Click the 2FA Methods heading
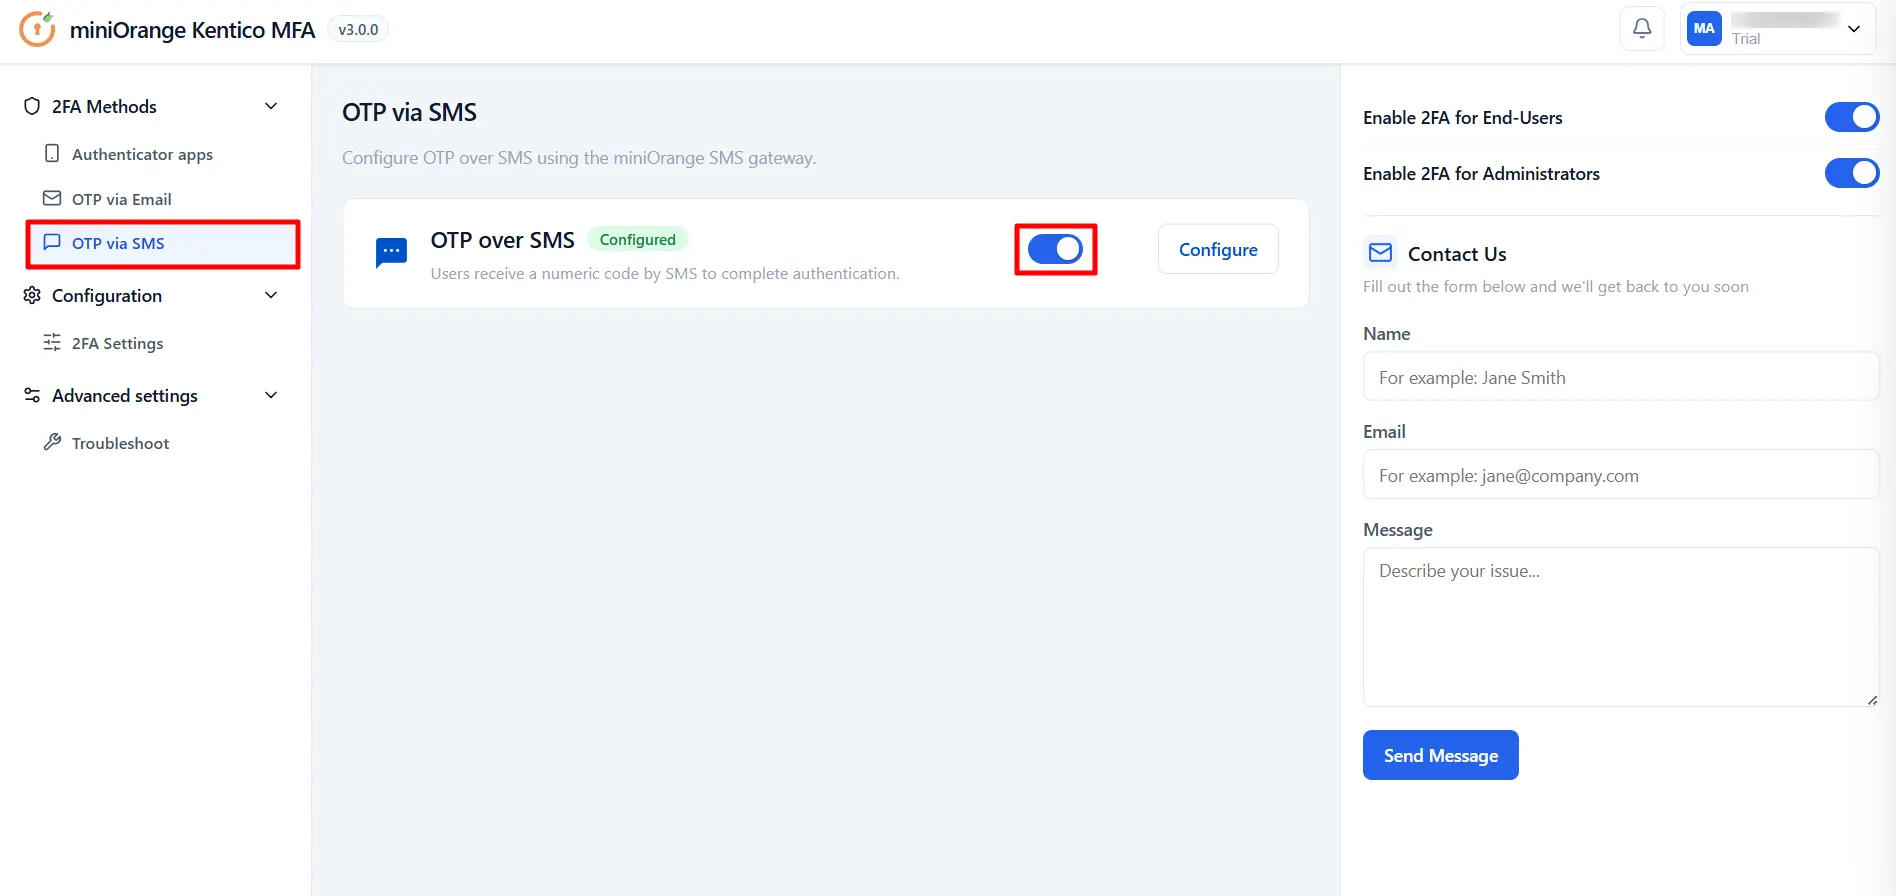This screenshot has height=896, width=1896. click(104, 106)
